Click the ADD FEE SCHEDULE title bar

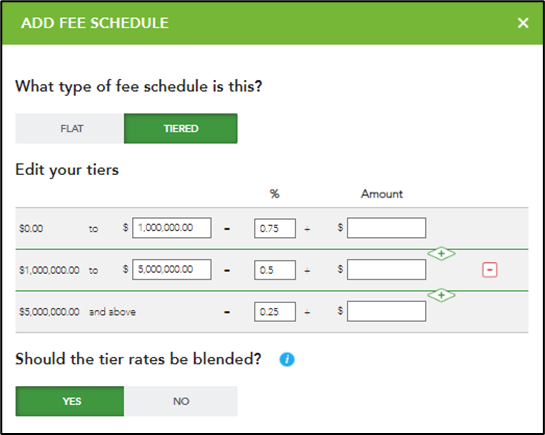click(272, 23)
